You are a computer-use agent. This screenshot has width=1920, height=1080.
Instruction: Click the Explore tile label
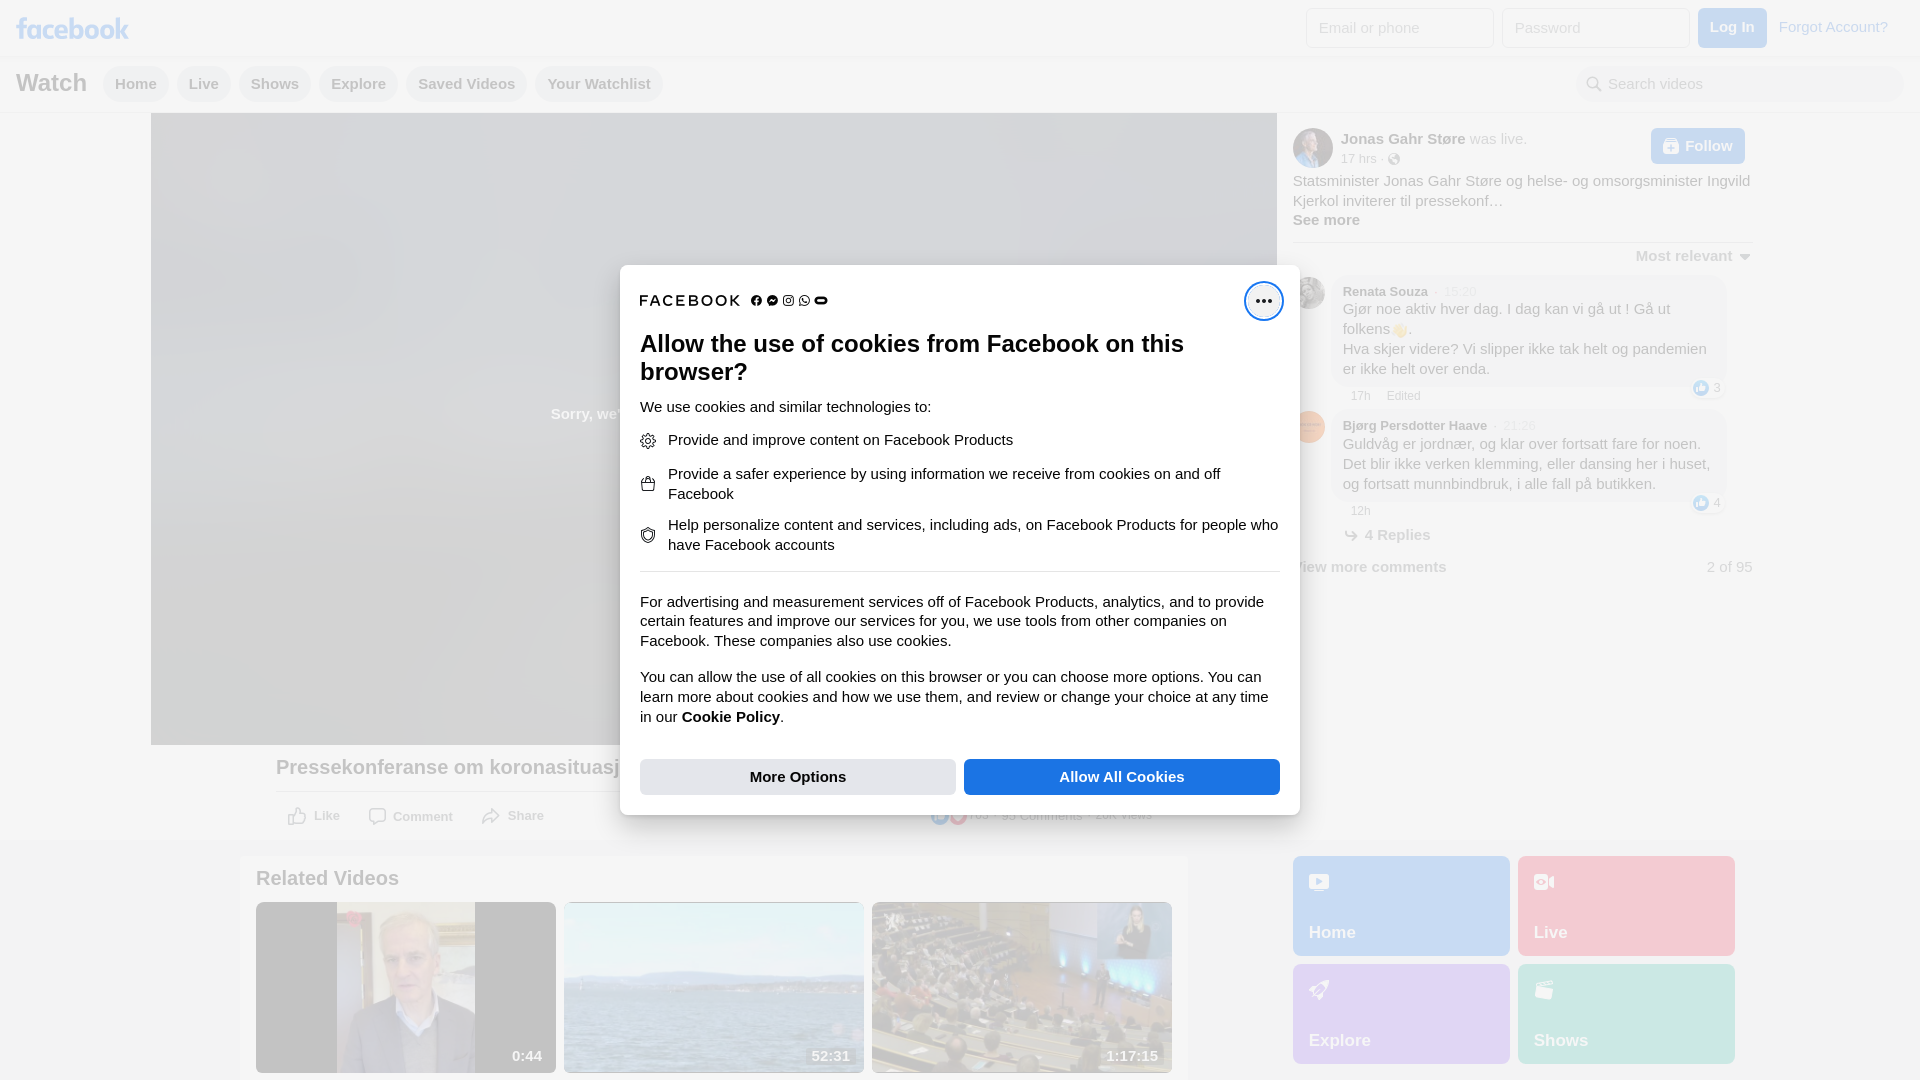(1339, 1041)
